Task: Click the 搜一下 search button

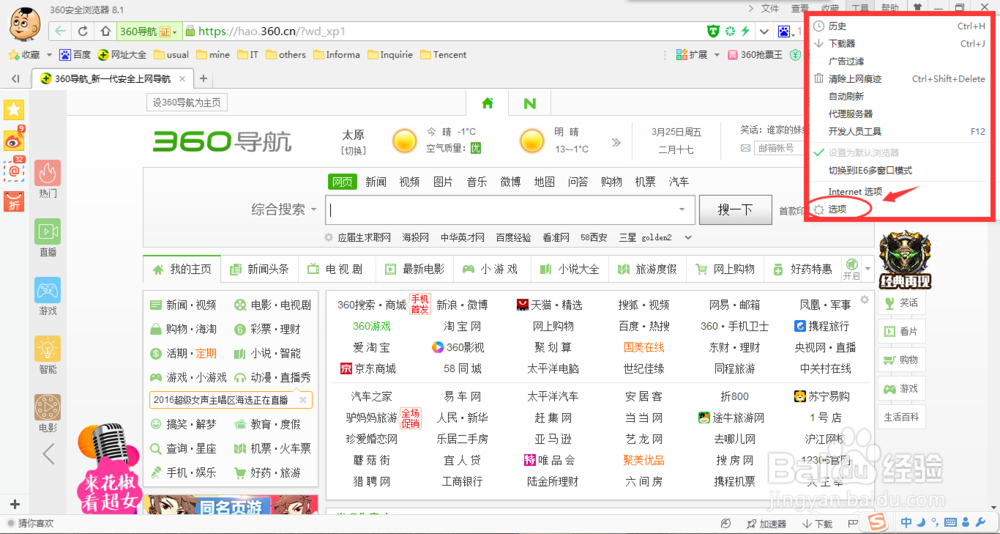Action: [735, 210]
